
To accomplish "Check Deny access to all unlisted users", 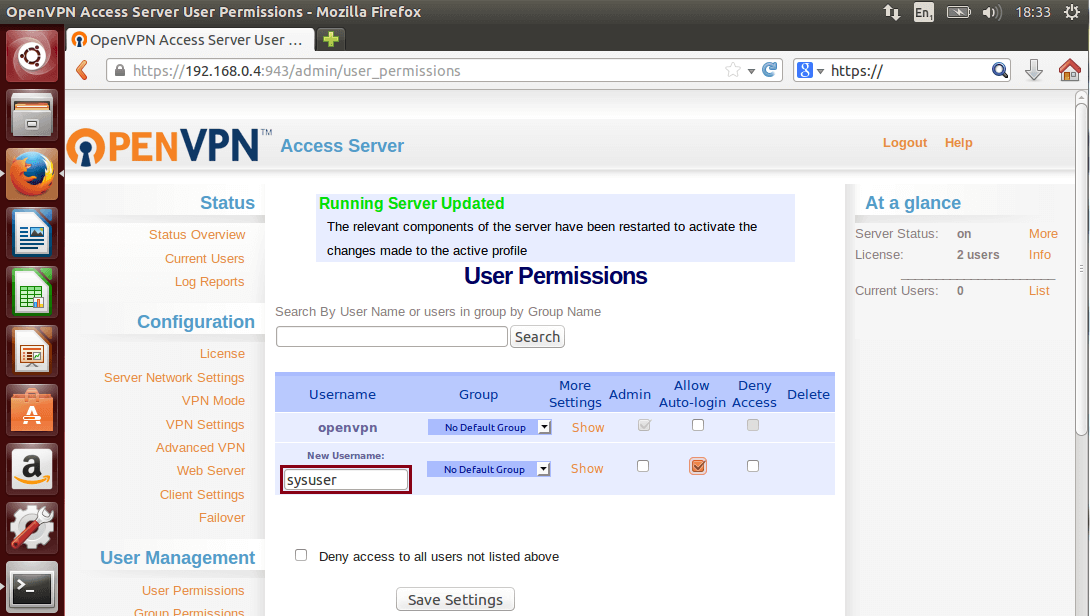I will [x=301, y=555].
